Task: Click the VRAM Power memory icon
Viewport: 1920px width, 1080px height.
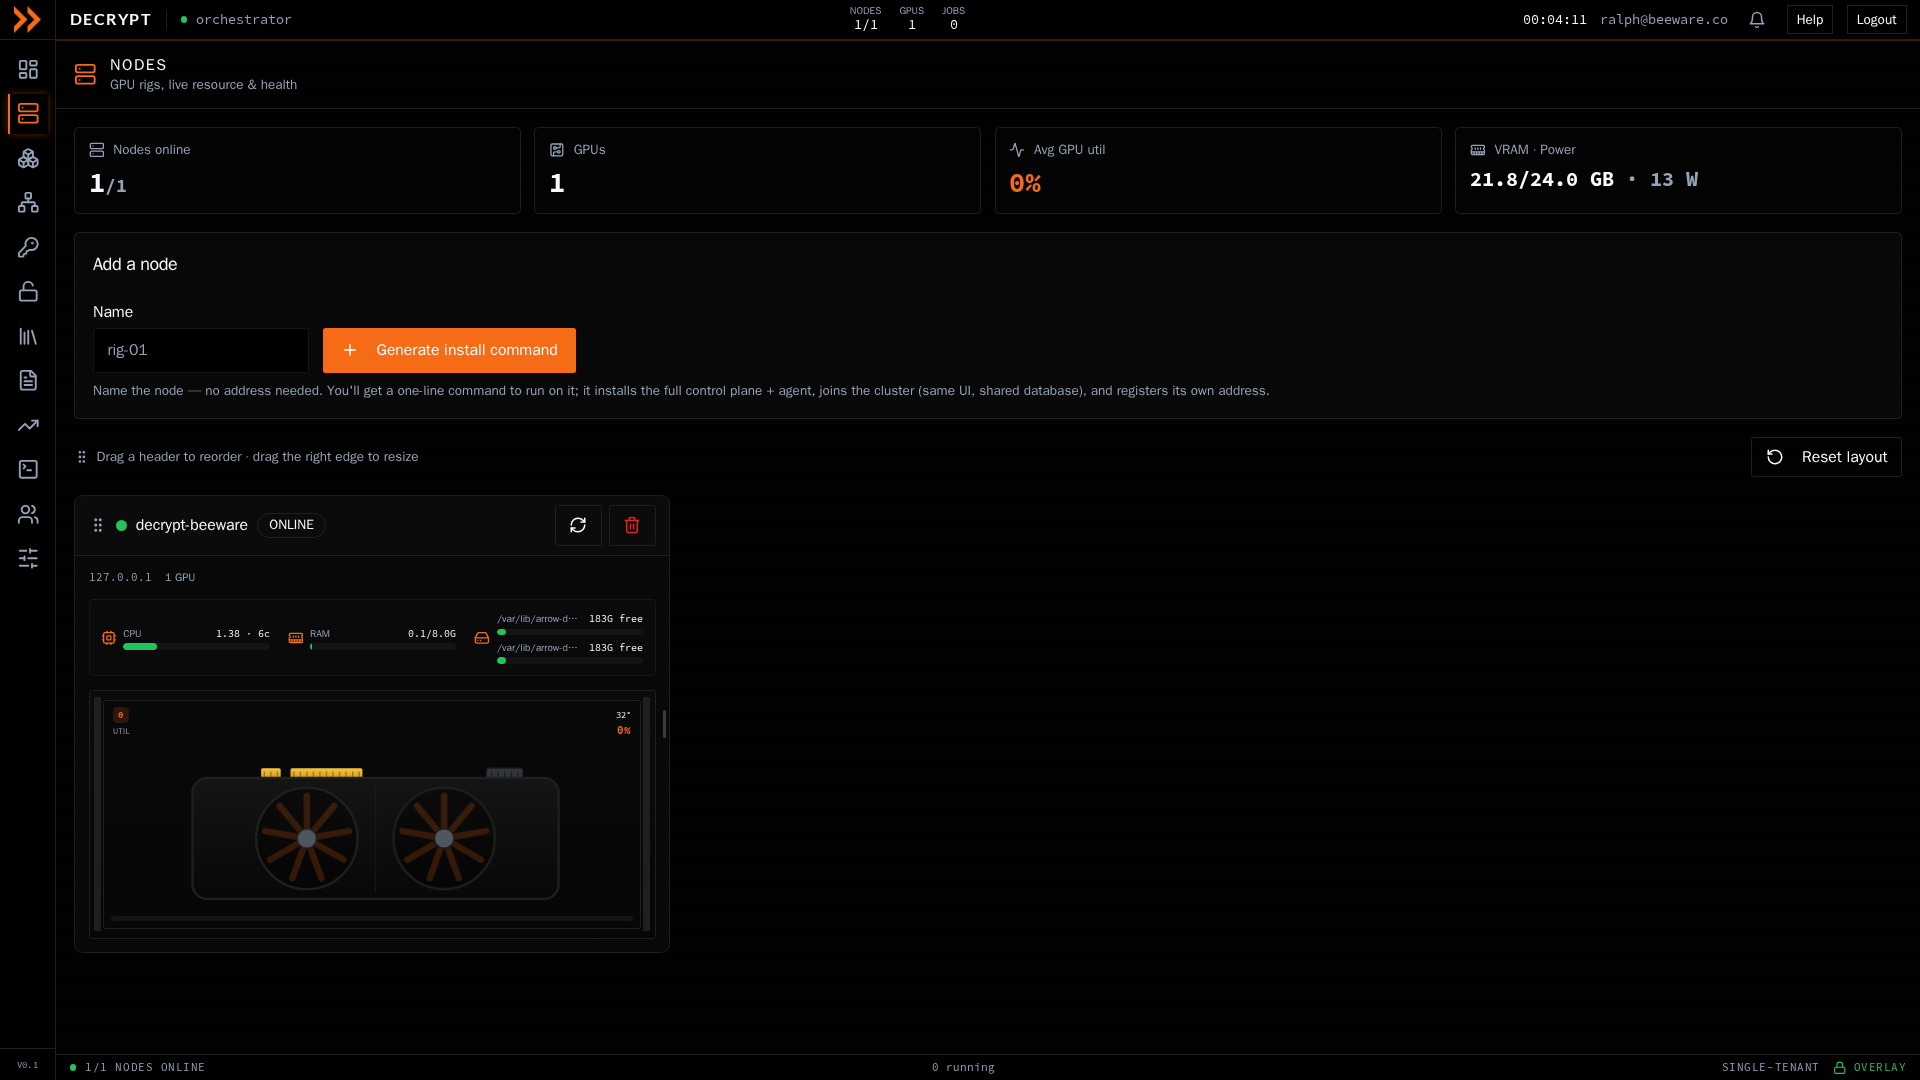Action: 1477,150
